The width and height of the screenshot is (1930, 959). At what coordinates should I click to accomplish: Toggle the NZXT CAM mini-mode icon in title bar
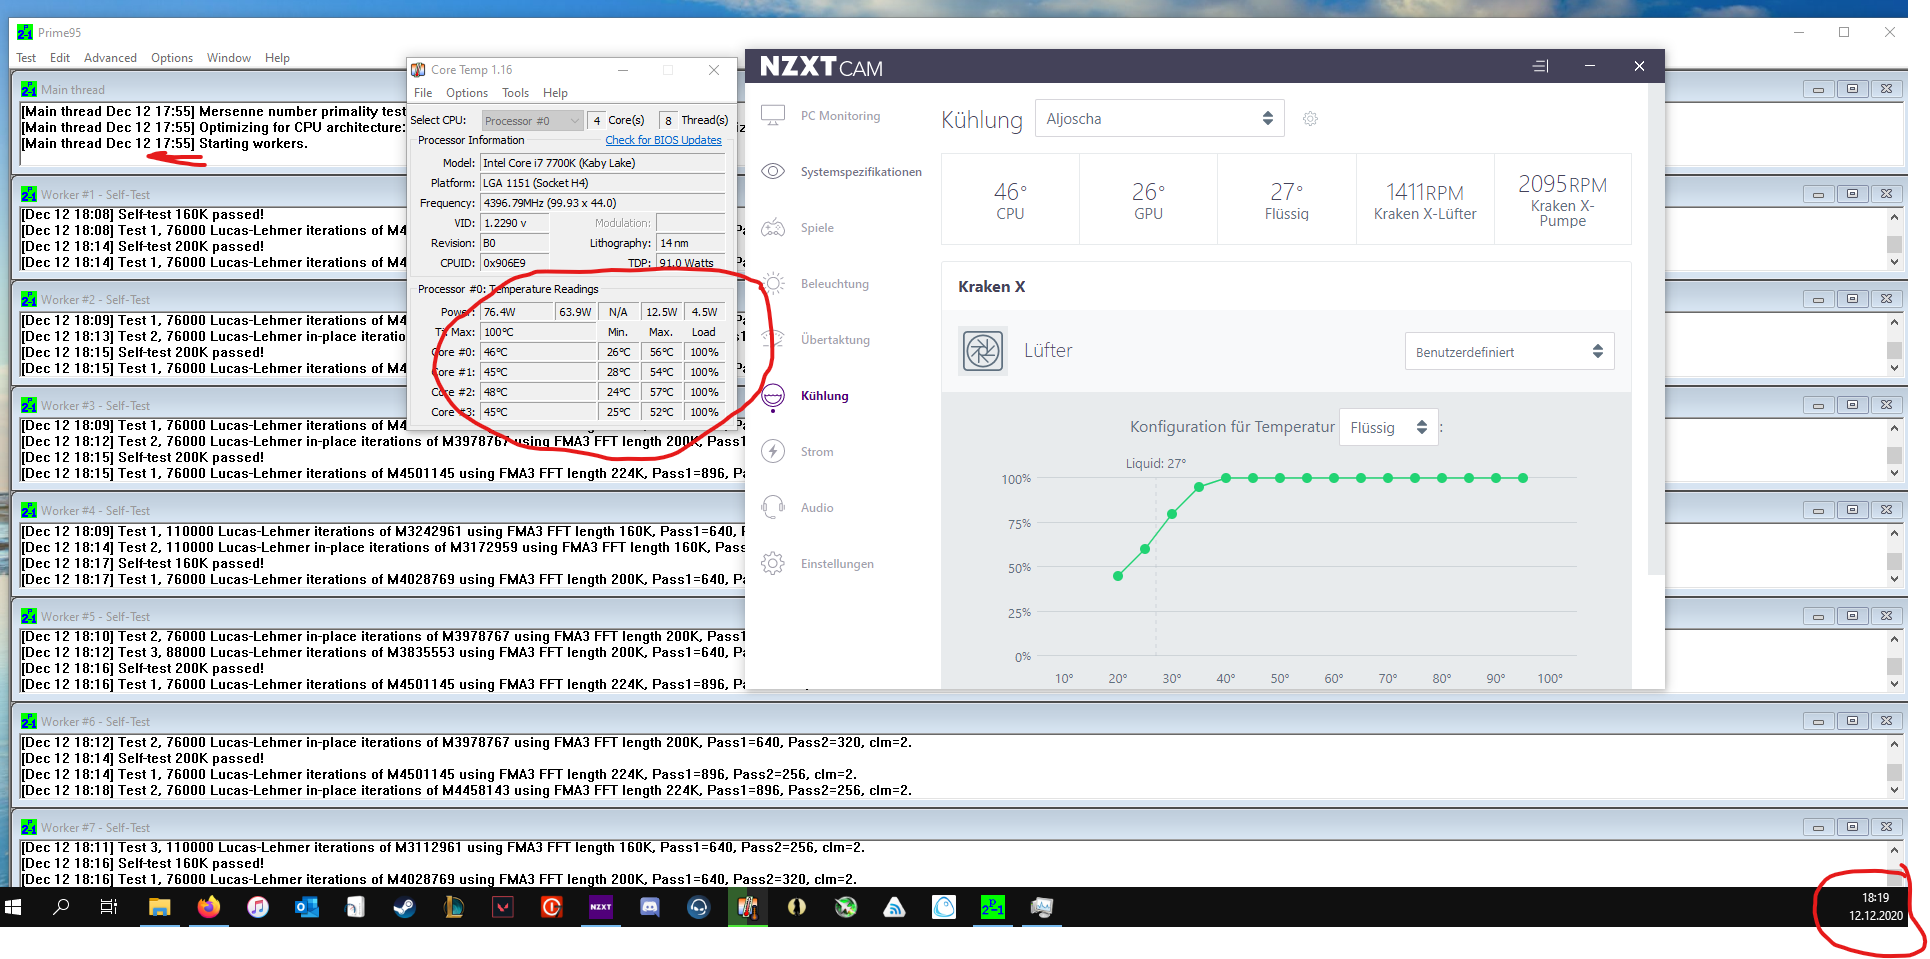[1540, 66]
